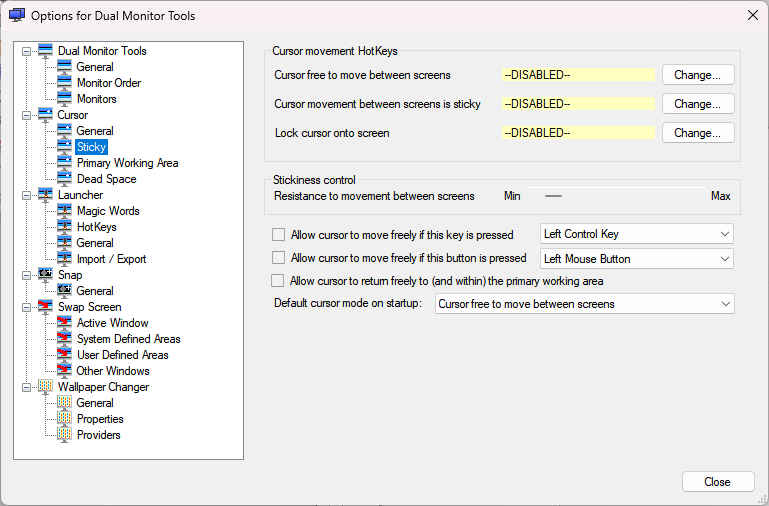Viewport: 769px width, 506px height.
Task: Click the Swap Screen category icon
Action: (x=45, y=307)
